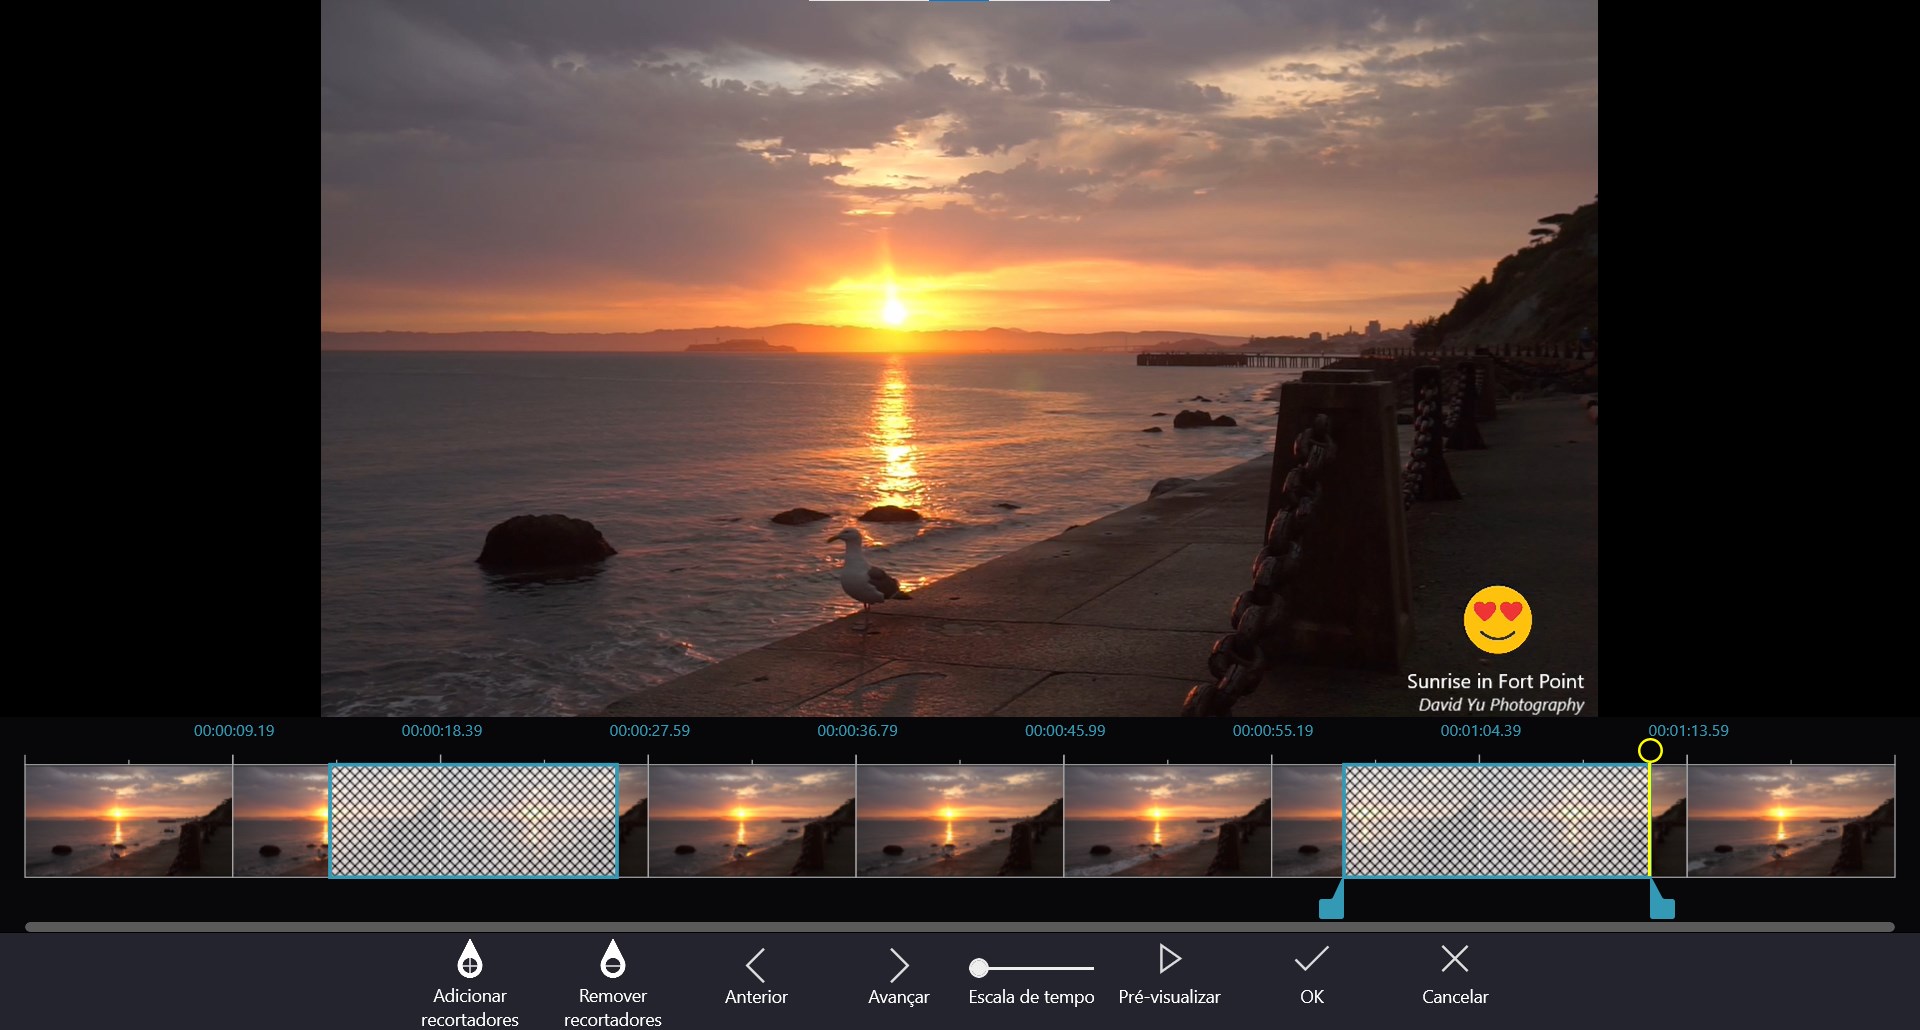This screenshot has height=1030, width=1920.
Task: Click the 00:00:55.19 timestamp label
Action: [x=1273, y=731]
